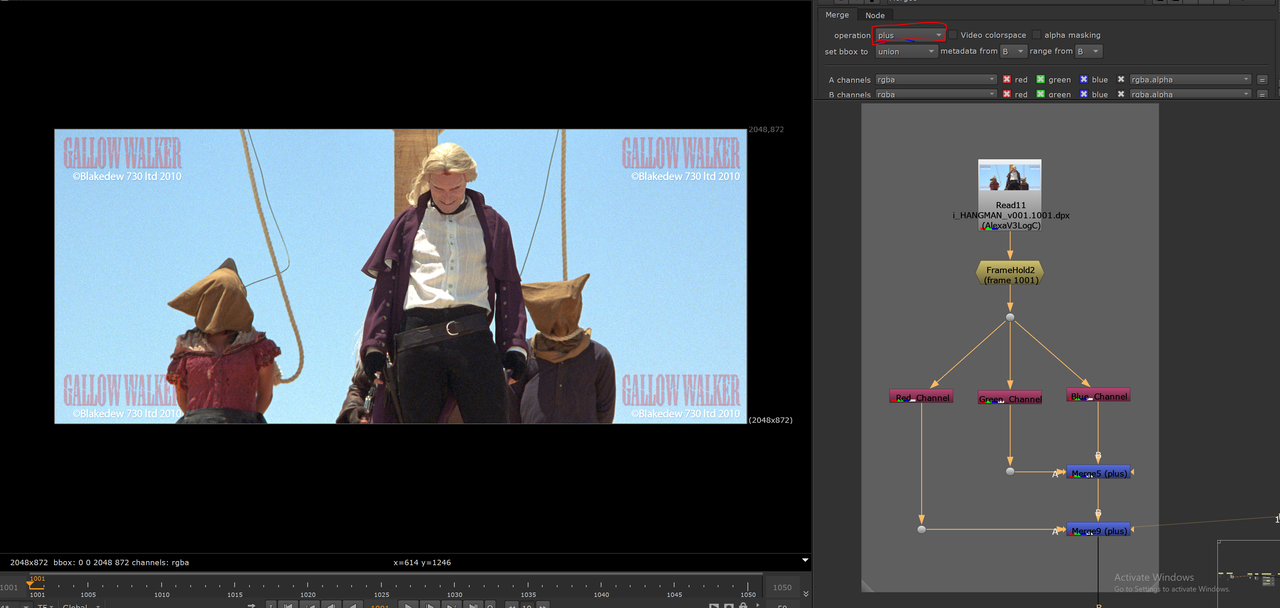Viewport: 1280px width, 608px height.
Task: Toggle the A channels alpha checkbox
Action: point(1121,79)
